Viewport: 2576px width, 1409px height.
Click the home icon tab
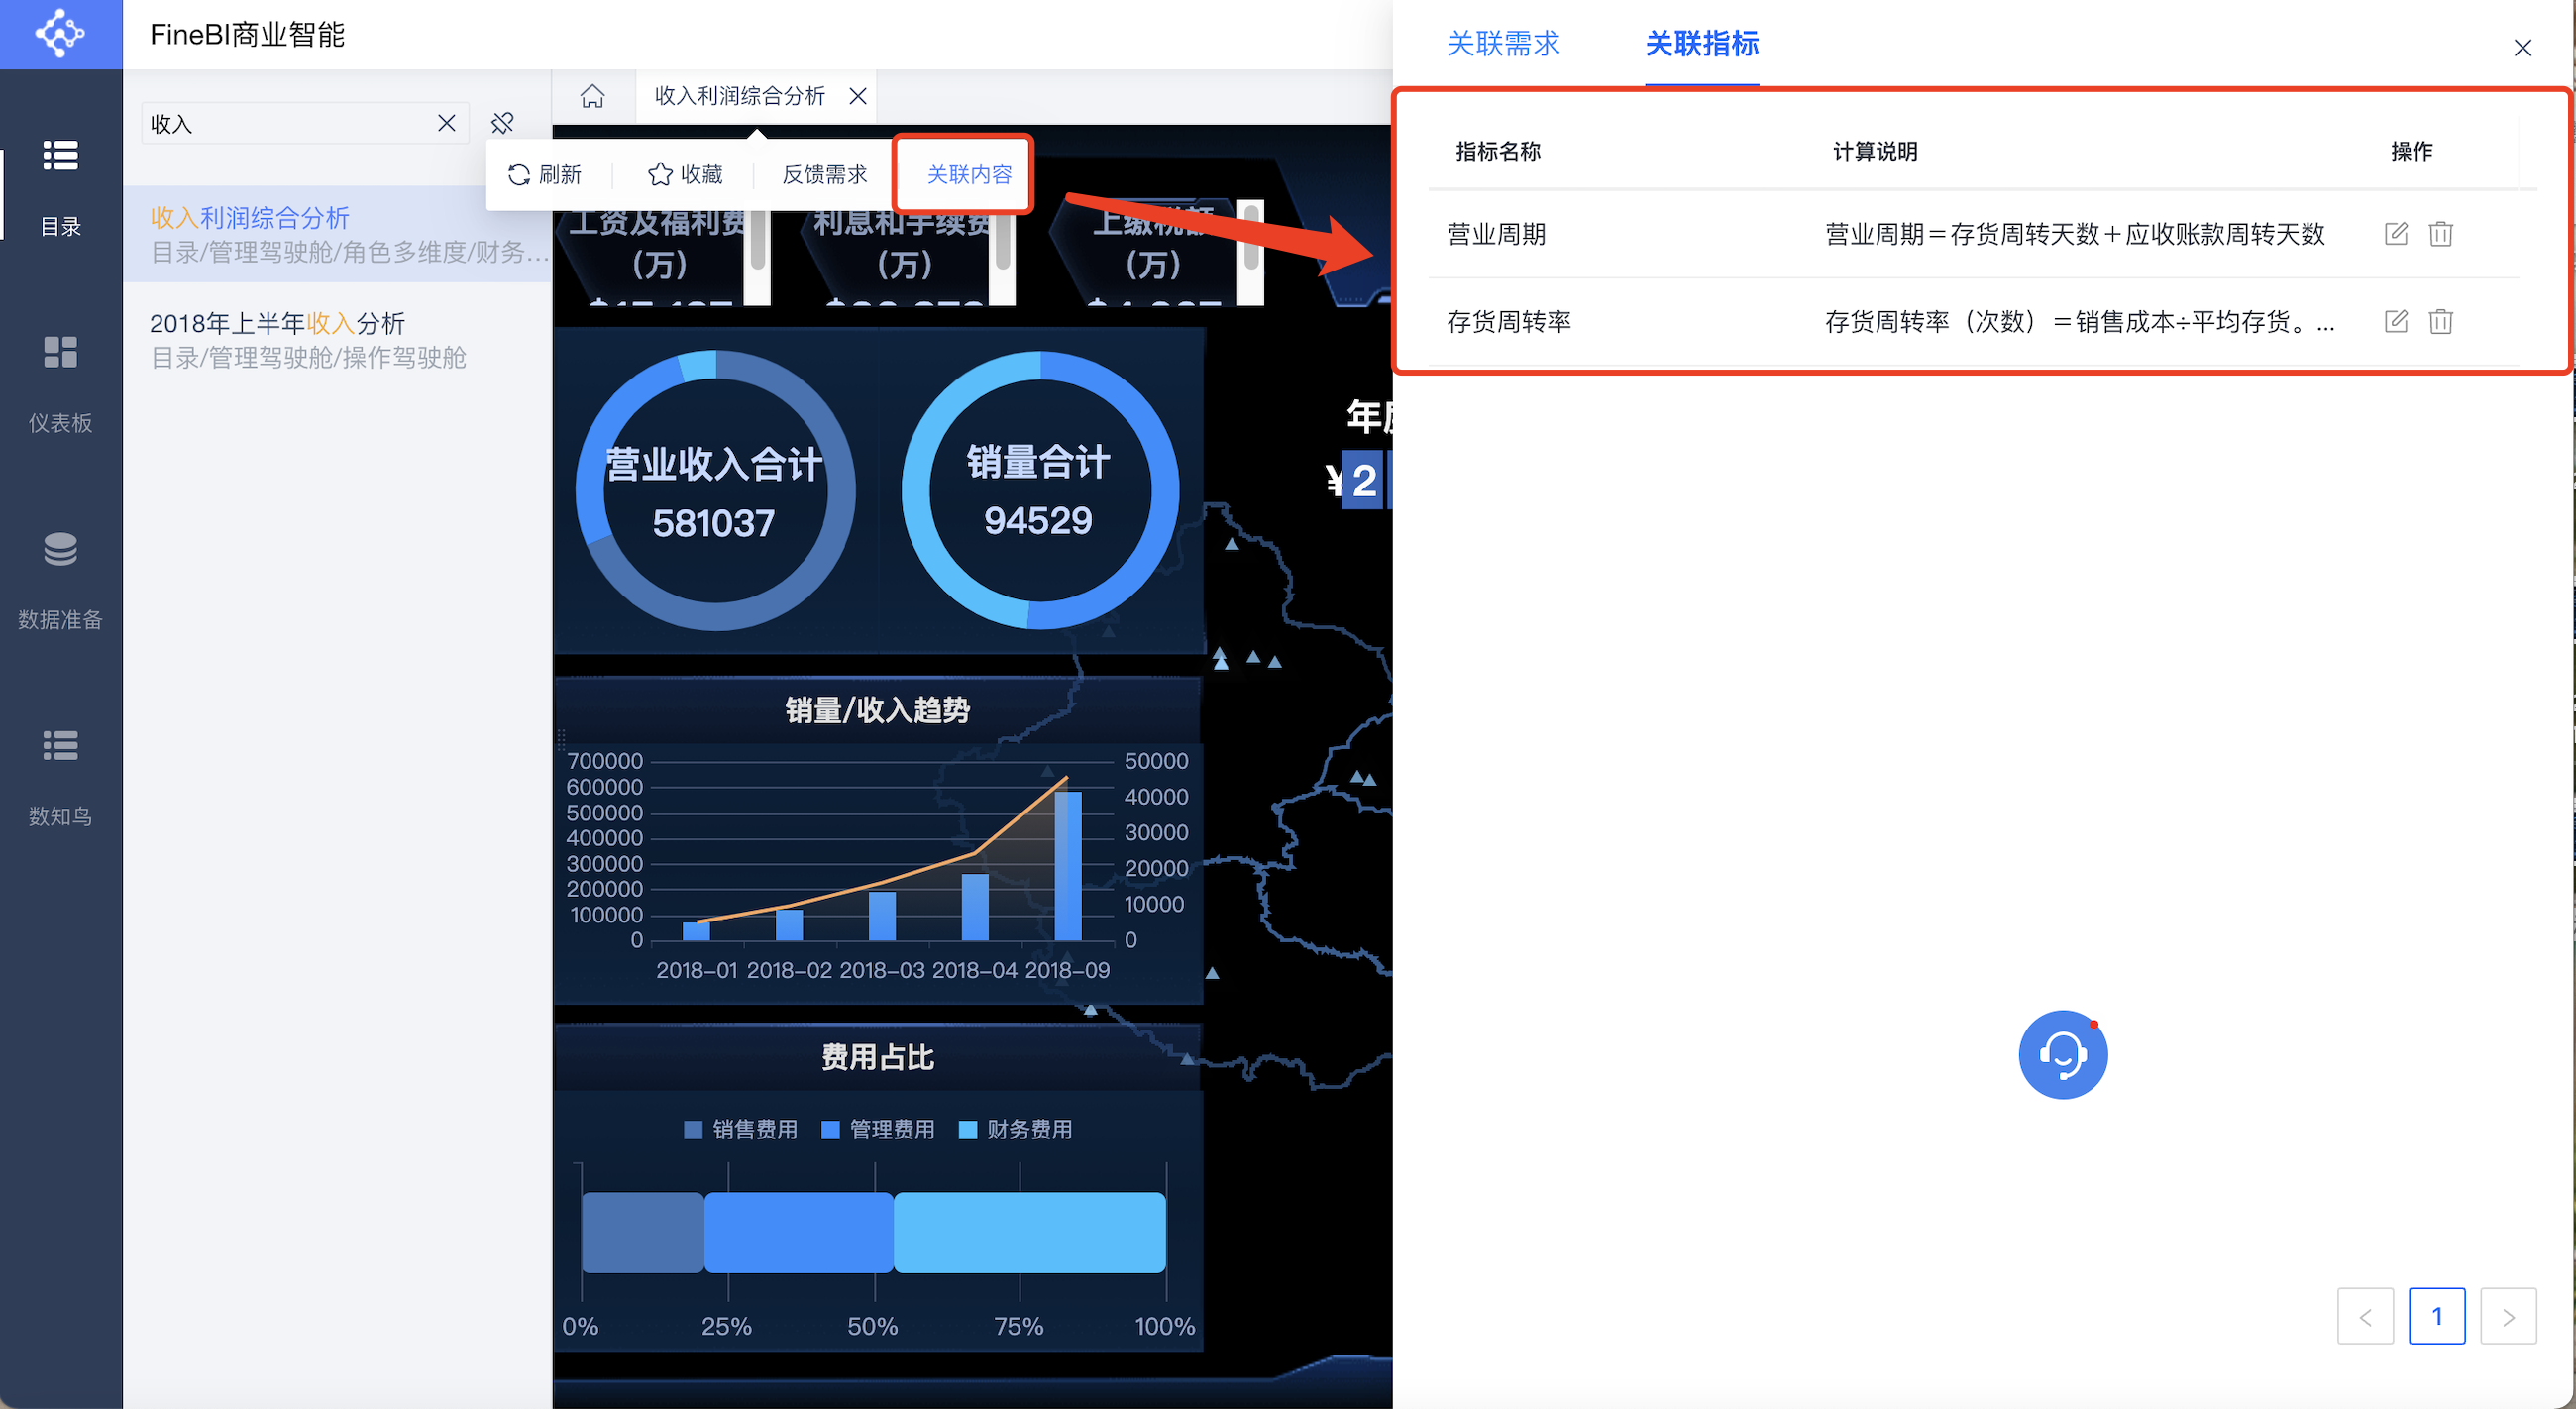(x=592, y=96)
